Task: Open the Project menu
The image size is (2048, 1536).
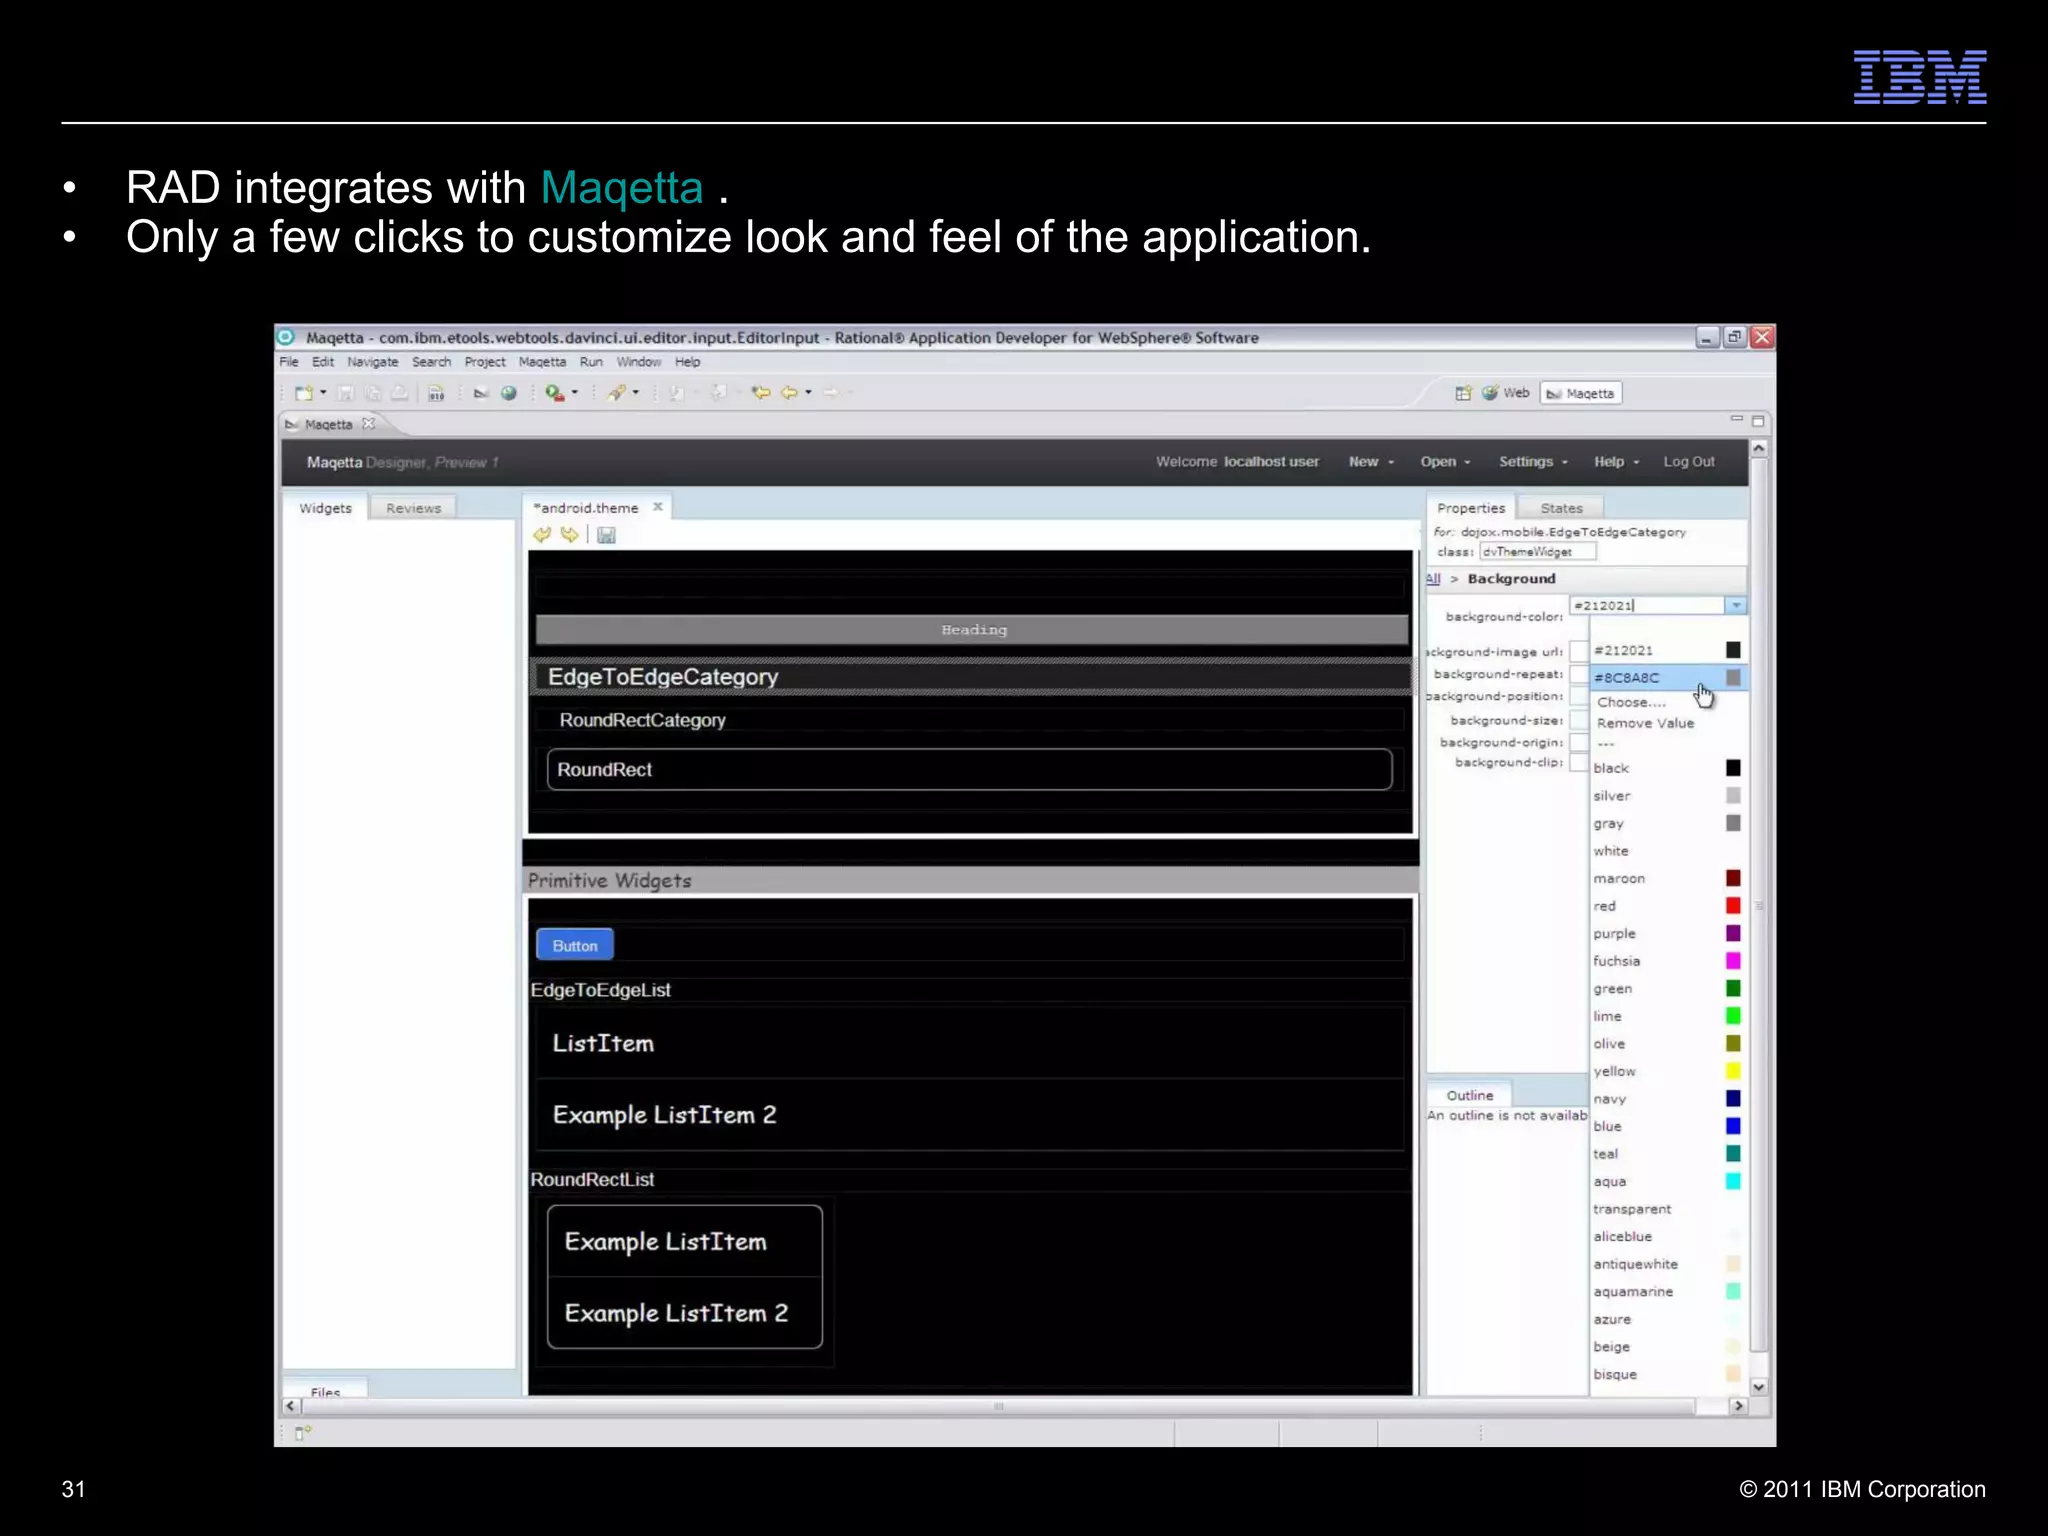Action: (485, 362)
